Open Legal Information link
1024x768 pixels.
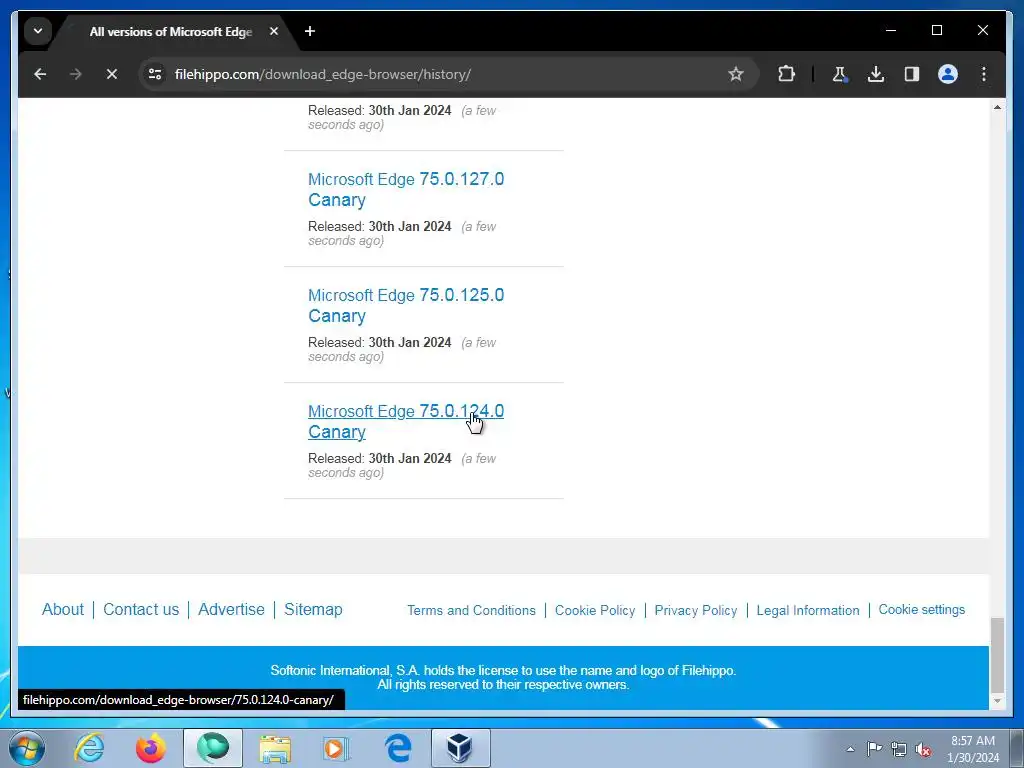coord(808,611)
